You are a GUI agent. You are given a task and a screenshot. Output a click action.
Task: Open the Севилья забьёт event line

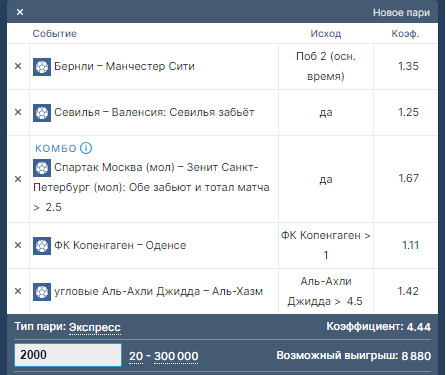tap(154, 112)
